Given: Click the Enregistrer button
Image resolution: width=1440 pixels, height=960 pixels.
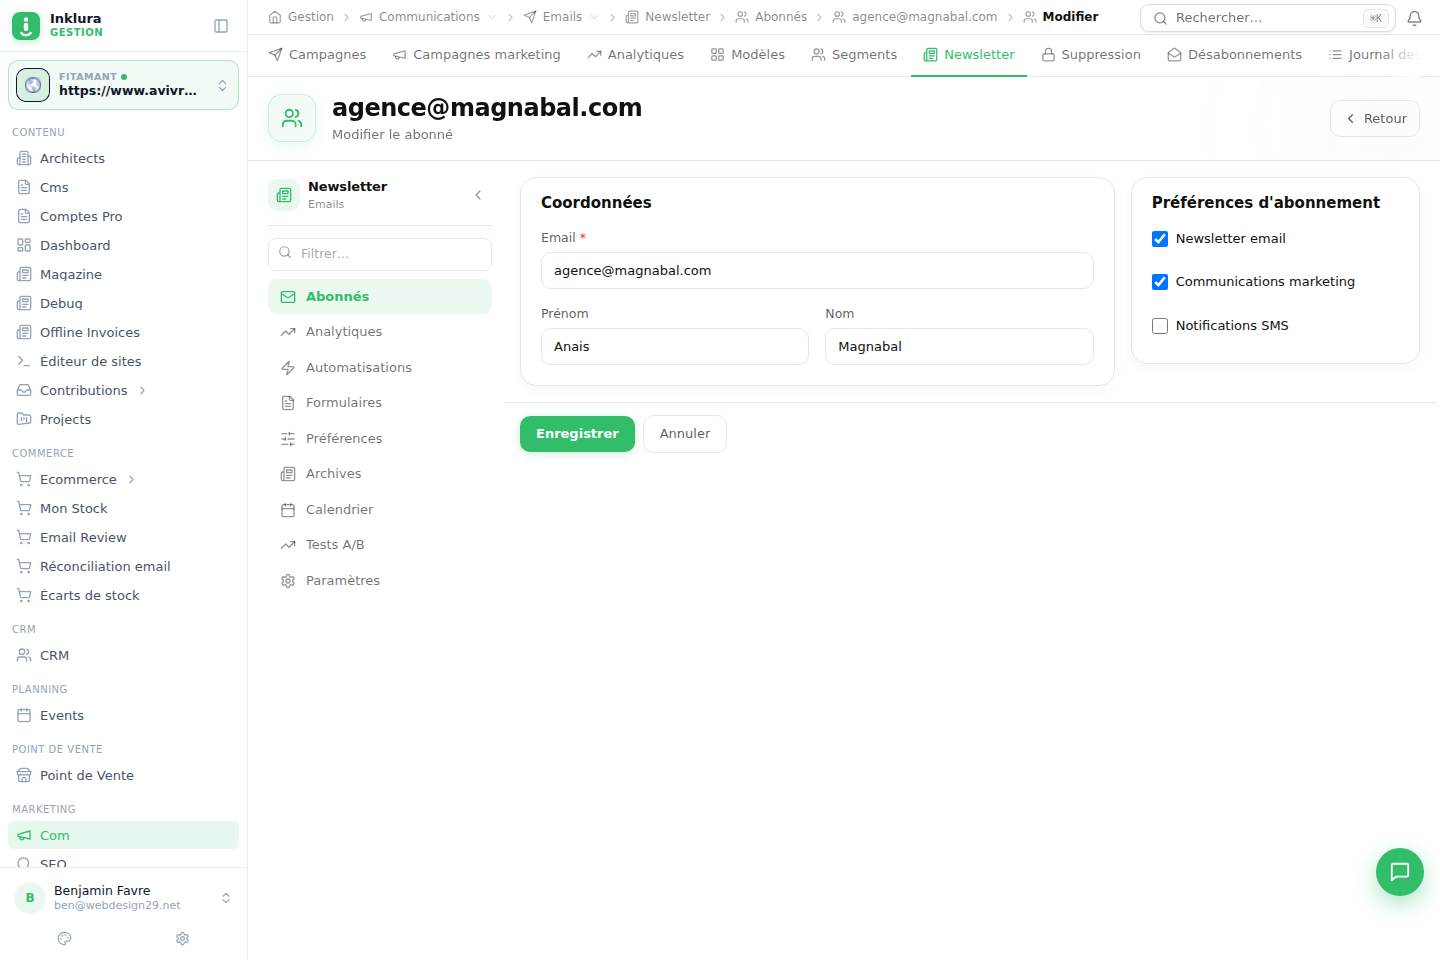Looking at the screenshot, I should pyautogui.click(x=577, y=434).
